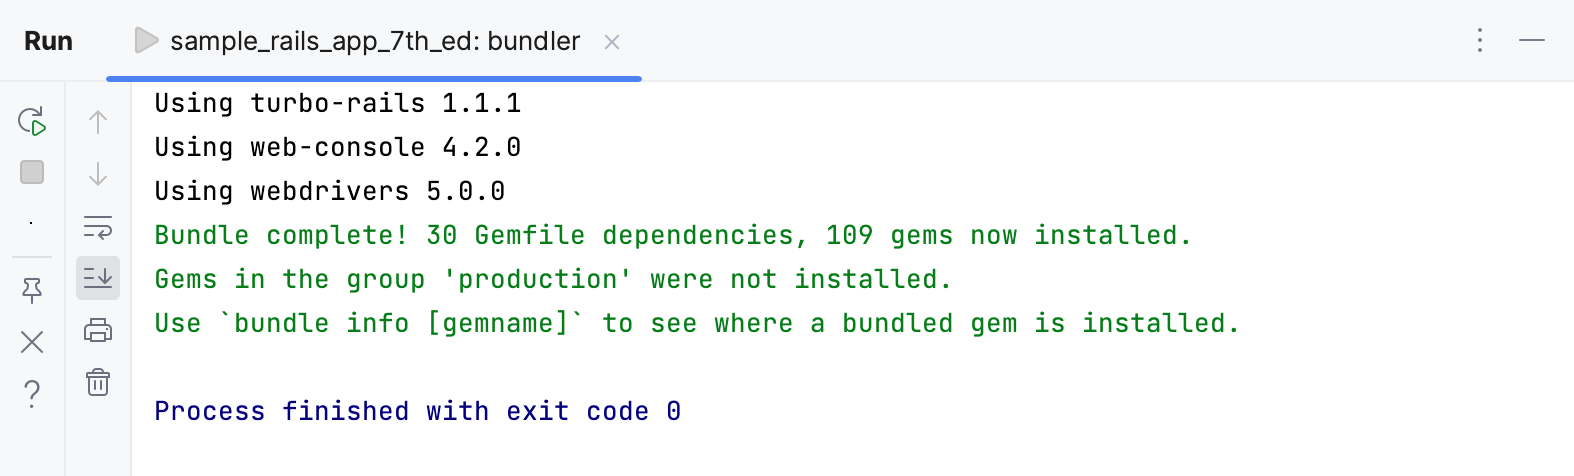Click the up arrow navigation icon
The height and width of the screenshot is (476, 1574).
pos(98,122)
